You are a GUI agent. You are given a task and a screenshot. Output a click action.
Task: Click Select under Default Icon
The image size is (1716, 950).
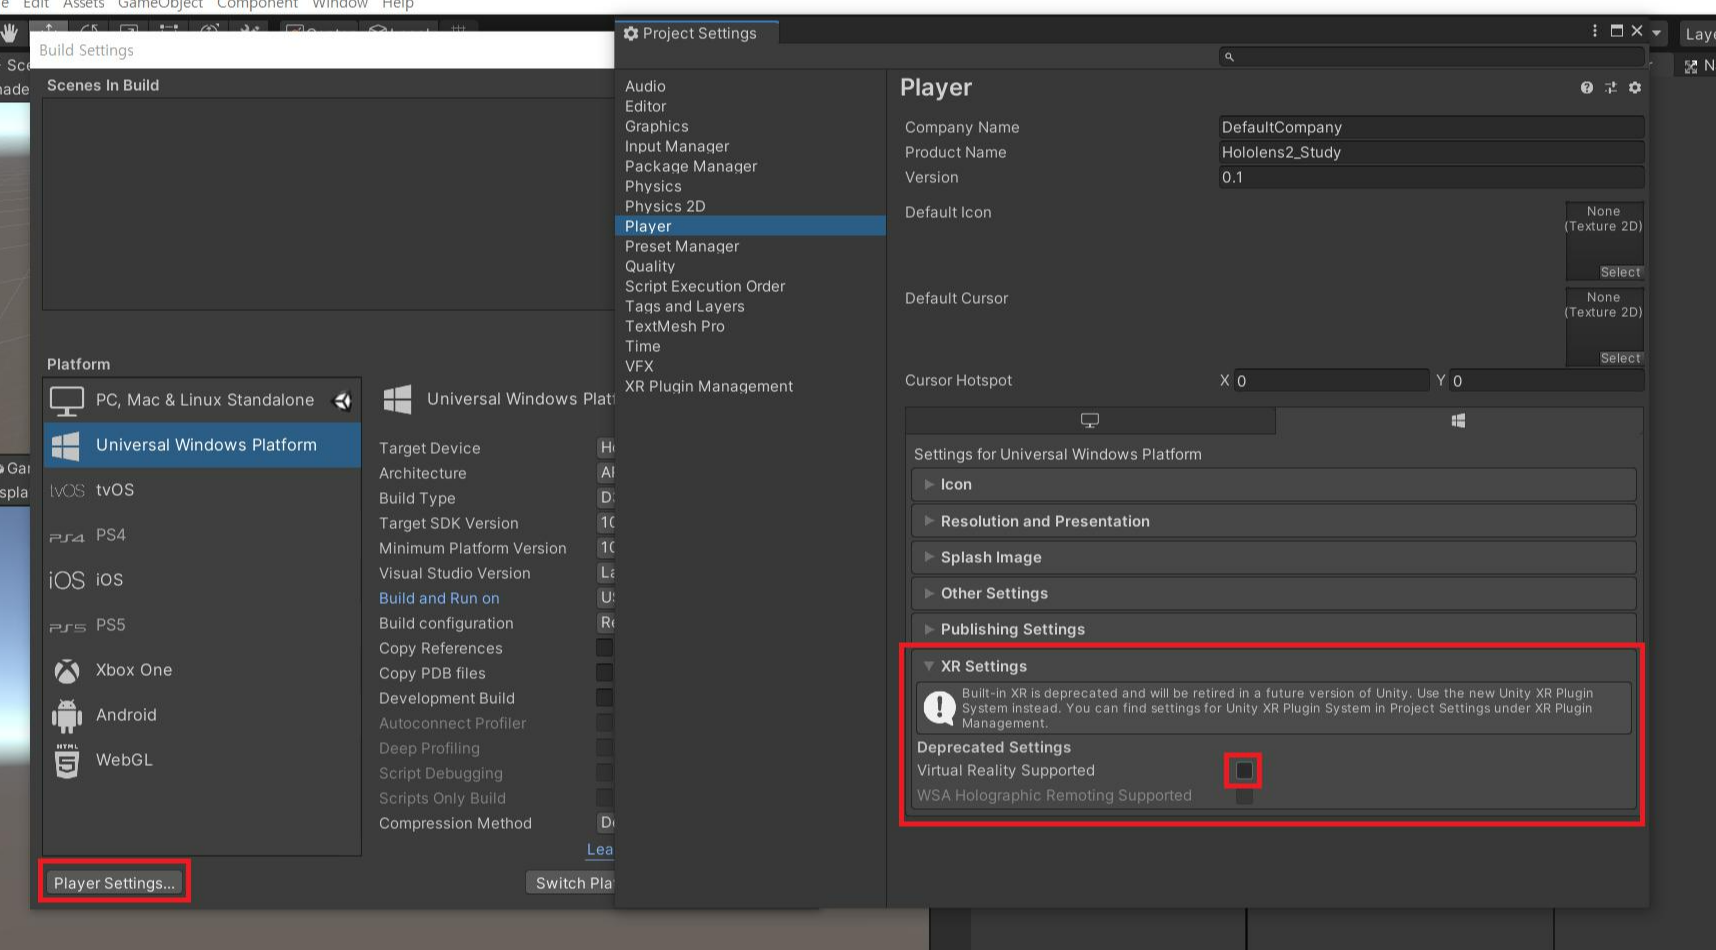click(1620, 272)
